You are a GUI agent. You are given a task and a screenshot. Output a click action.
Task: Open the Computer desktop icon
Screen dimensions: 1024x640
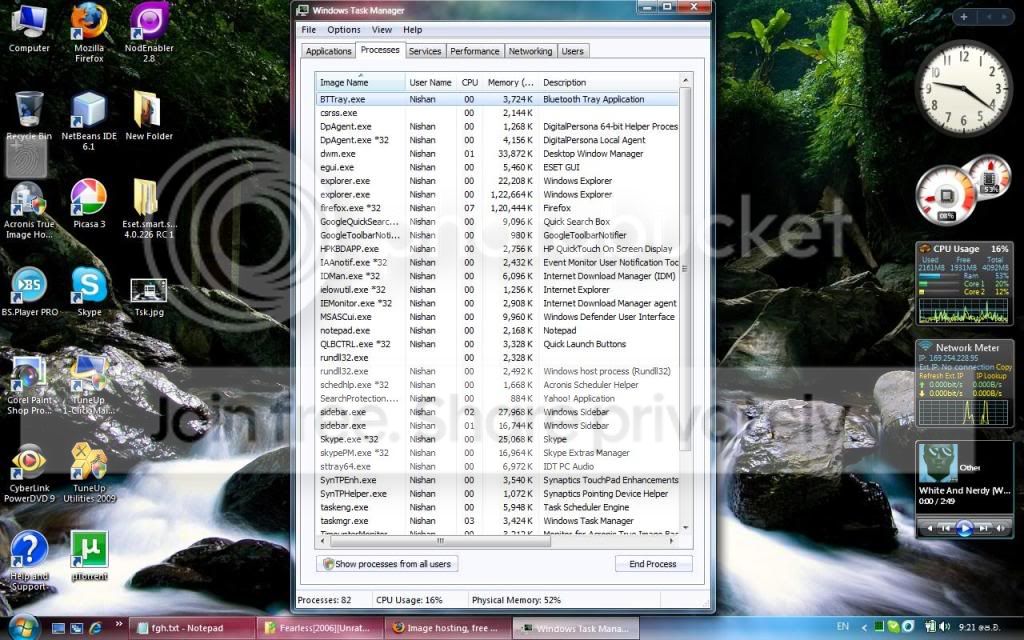pos(29,29)
